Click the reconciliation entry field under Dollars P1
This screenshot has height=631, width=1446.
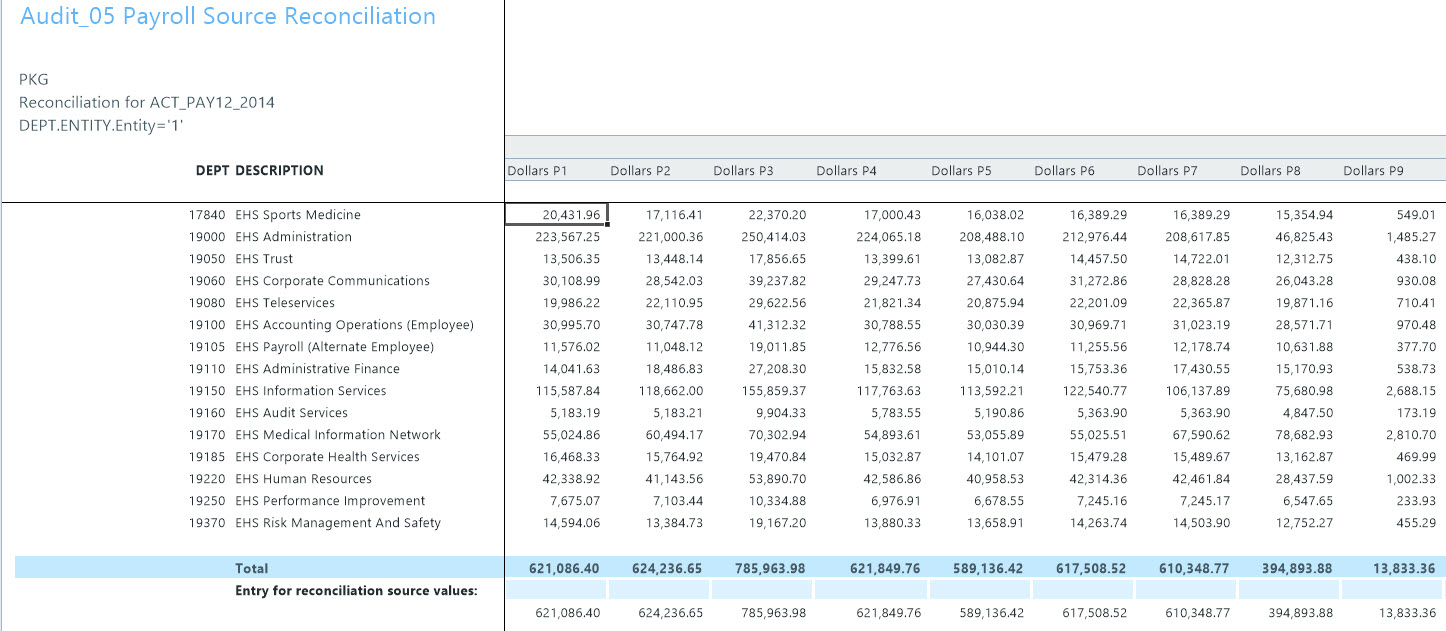(556, 590)
